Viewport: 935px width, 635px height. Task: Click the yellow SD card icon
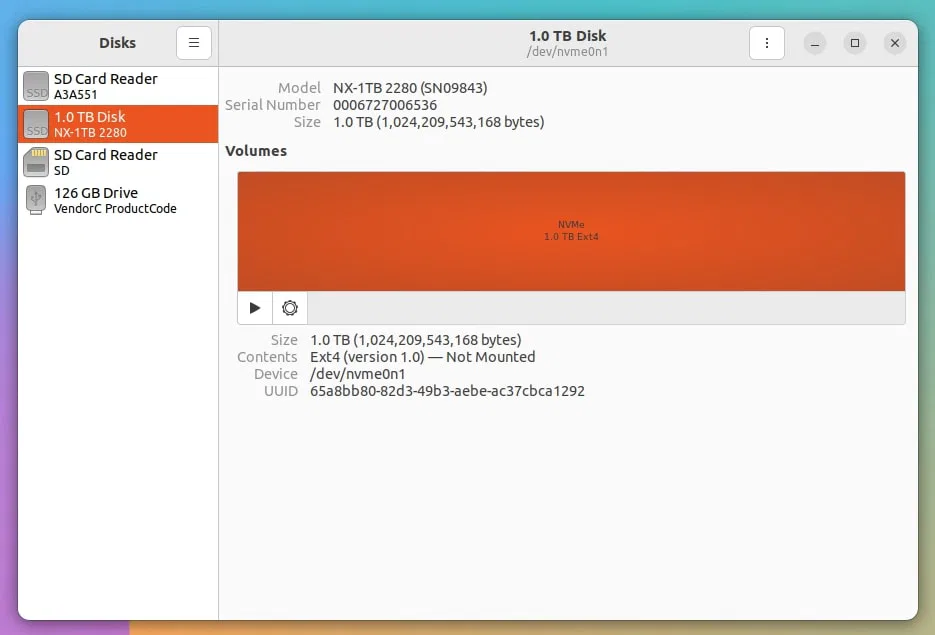[36, 162]
